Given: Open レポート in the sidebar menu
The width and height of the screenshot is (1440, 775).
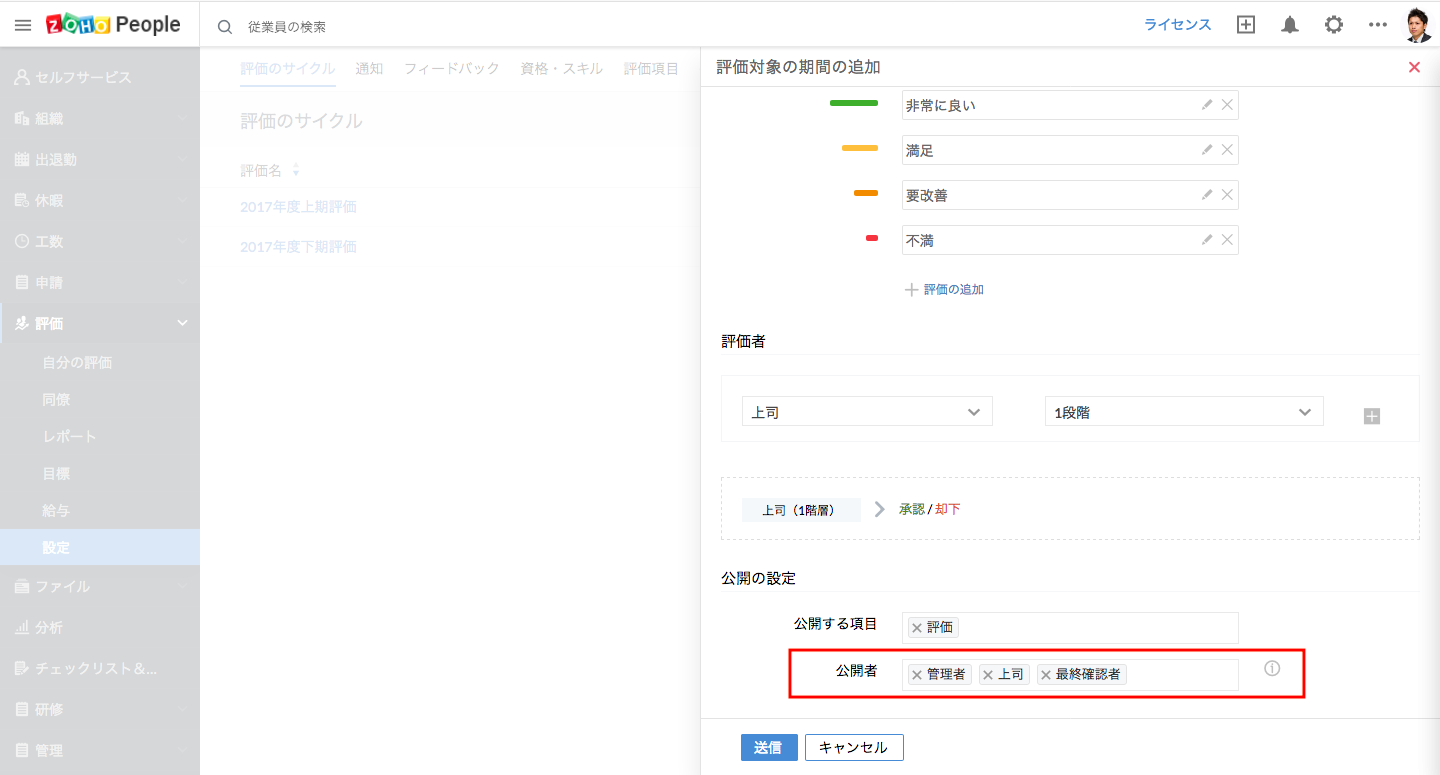Looking at the screenshot, I should pyautogui.click(x=69, y=437).
